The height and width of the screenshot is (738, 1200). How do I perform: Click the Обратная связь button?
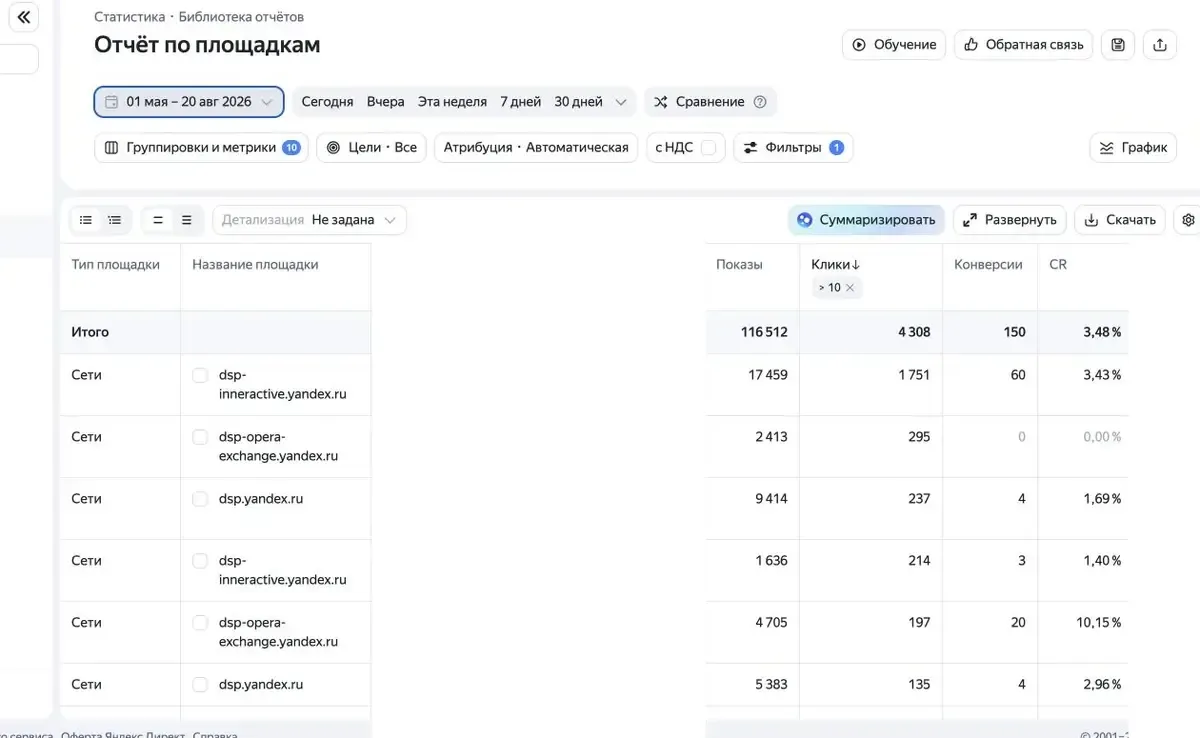click(1023, 45)
